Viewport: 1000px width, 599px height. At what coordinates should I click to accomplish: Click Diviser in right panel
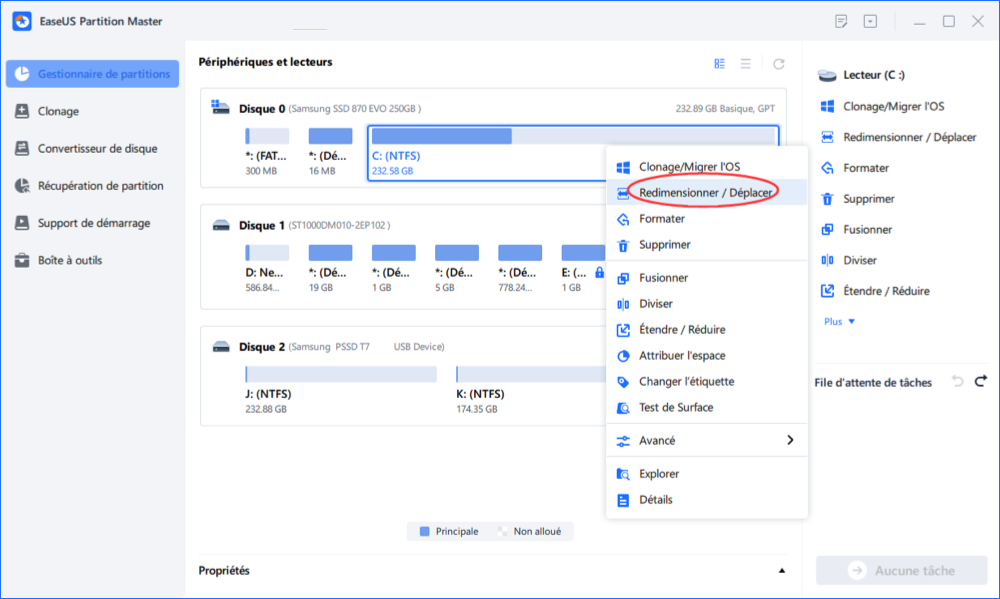(x=849, y=260)
